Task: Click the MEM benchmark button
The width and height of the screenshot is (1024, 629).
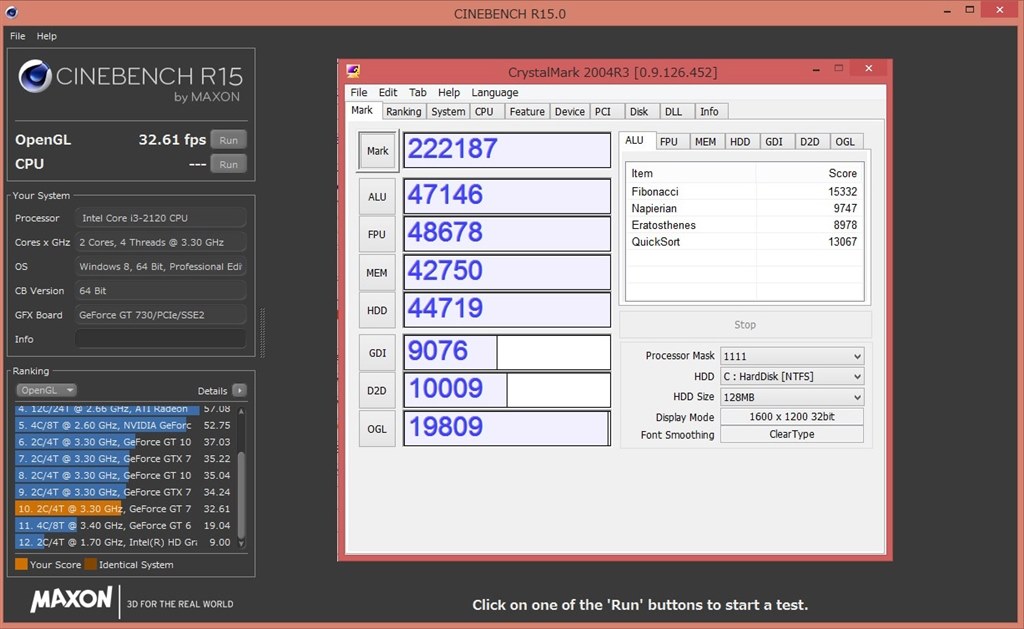Action: point(377,273)
